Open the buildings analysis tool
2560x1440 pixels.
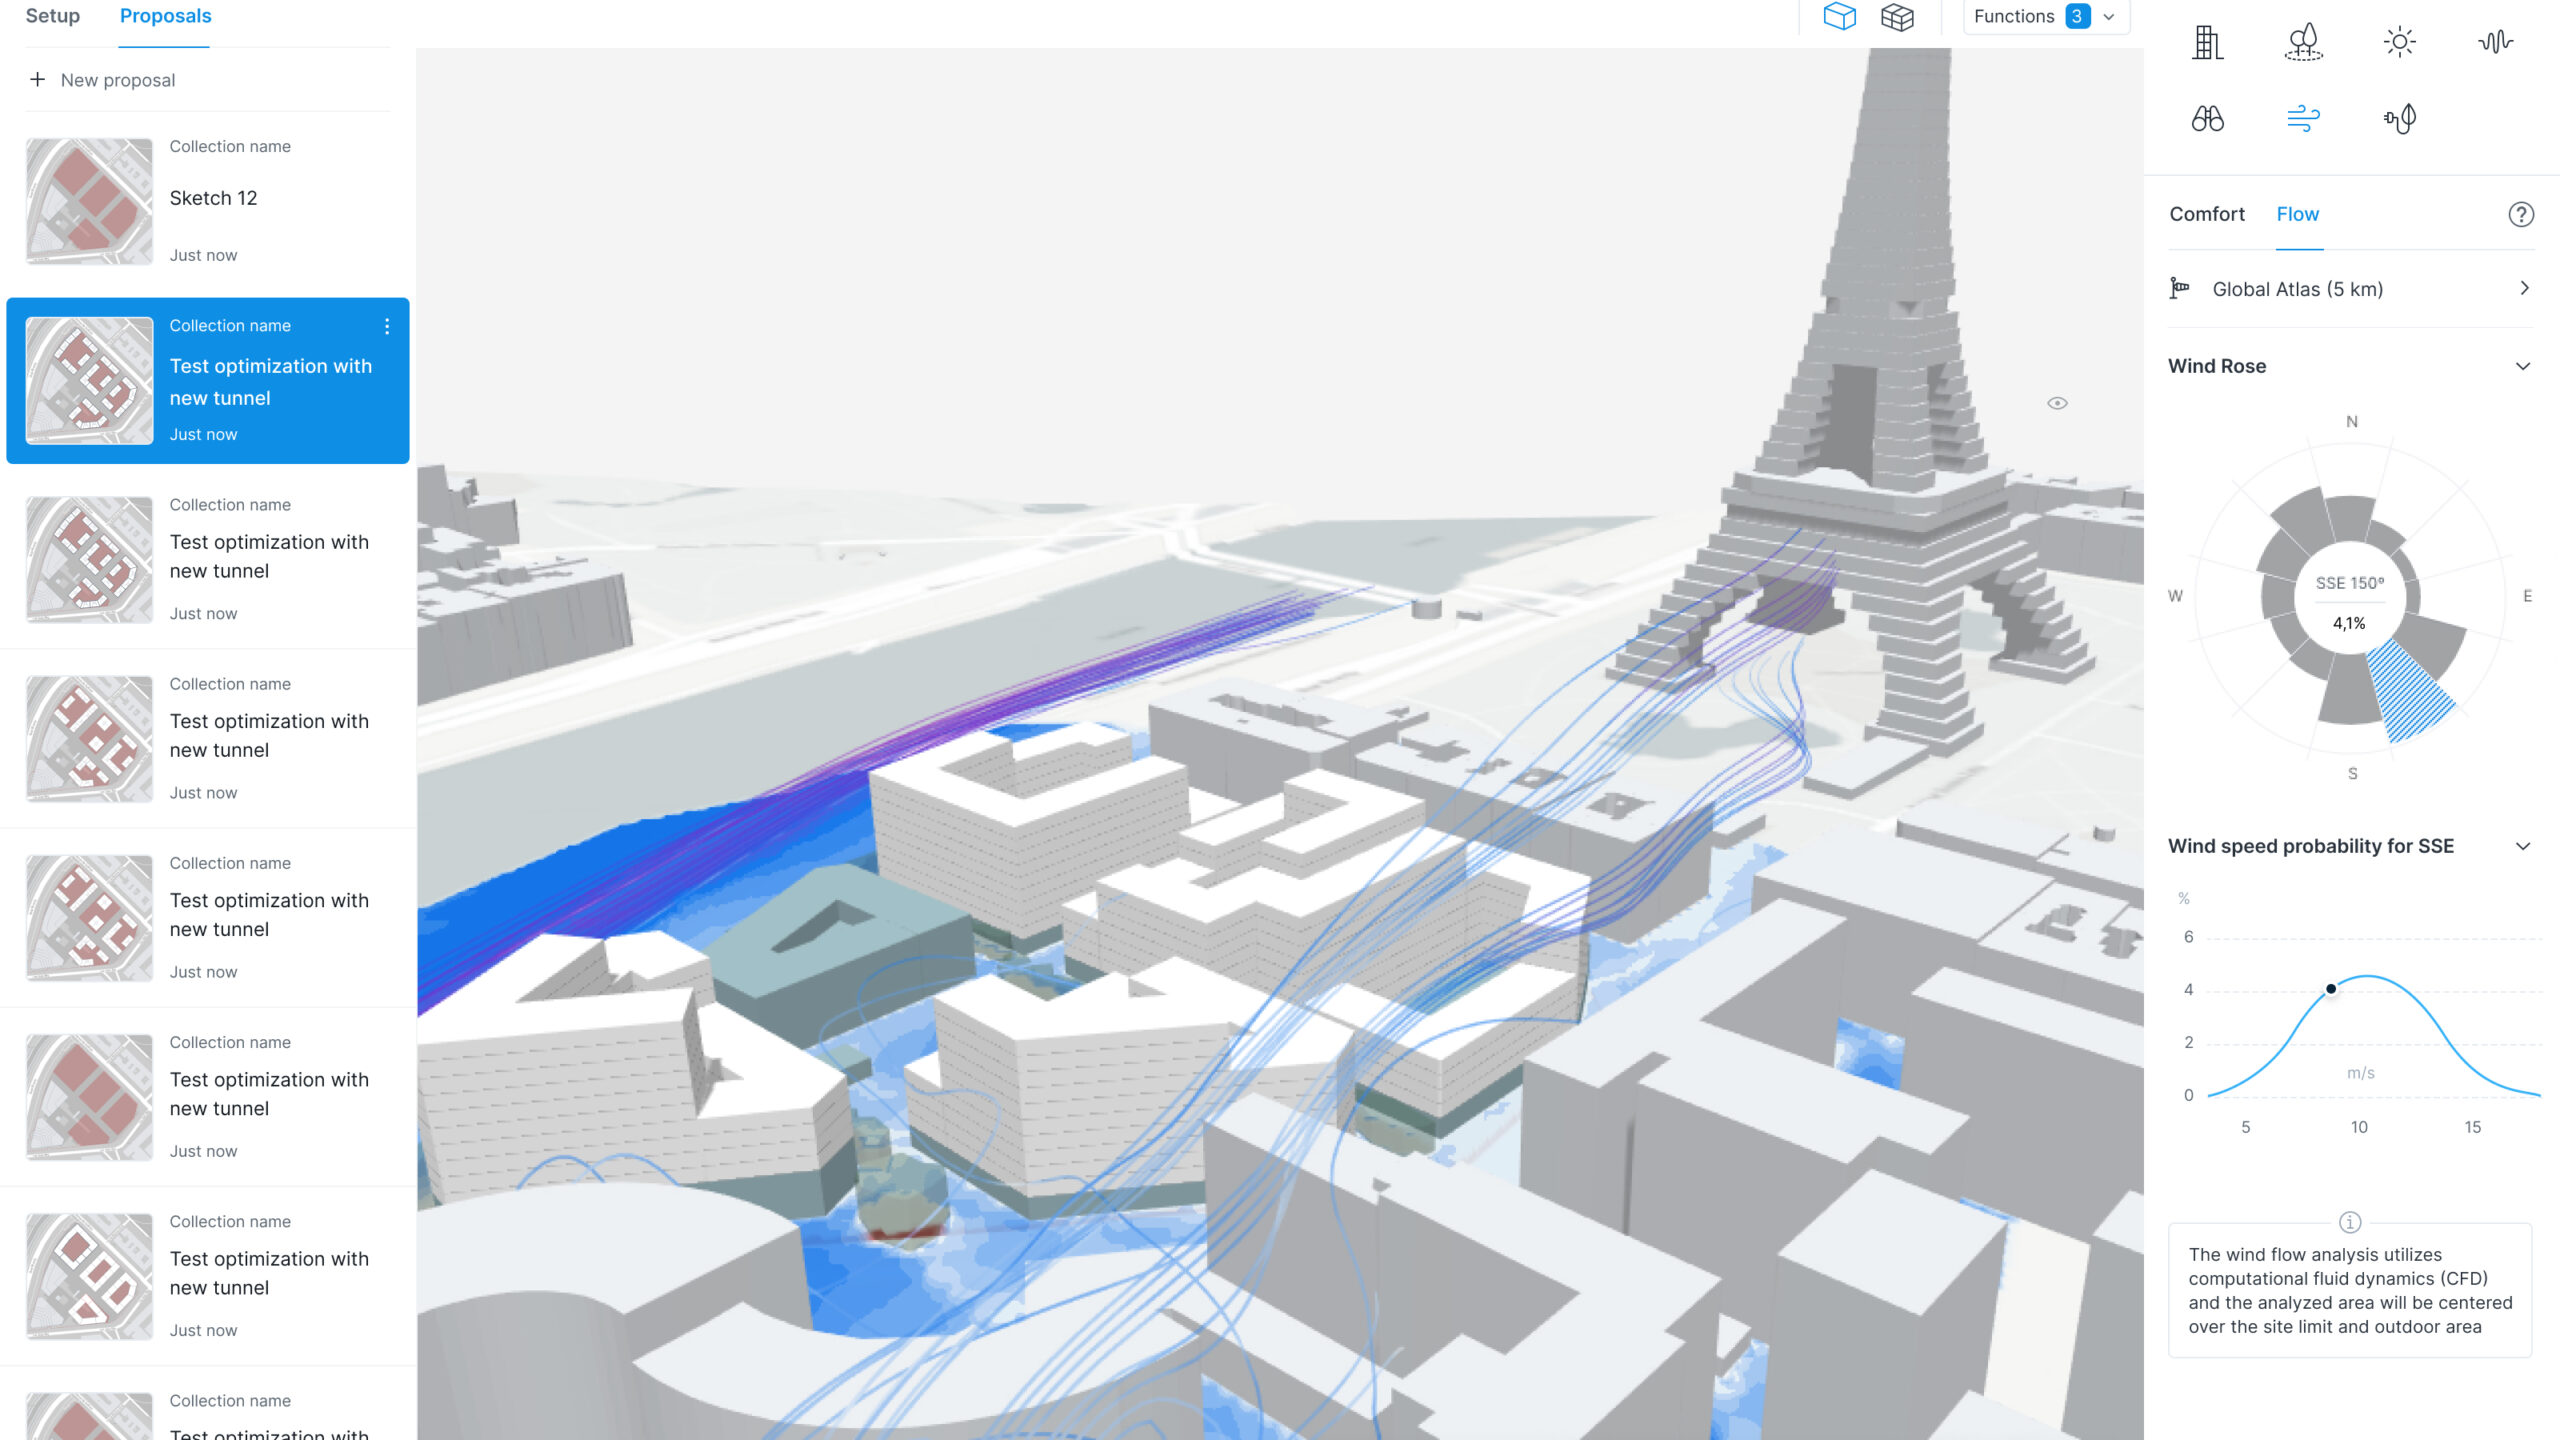click(2207, 42)
